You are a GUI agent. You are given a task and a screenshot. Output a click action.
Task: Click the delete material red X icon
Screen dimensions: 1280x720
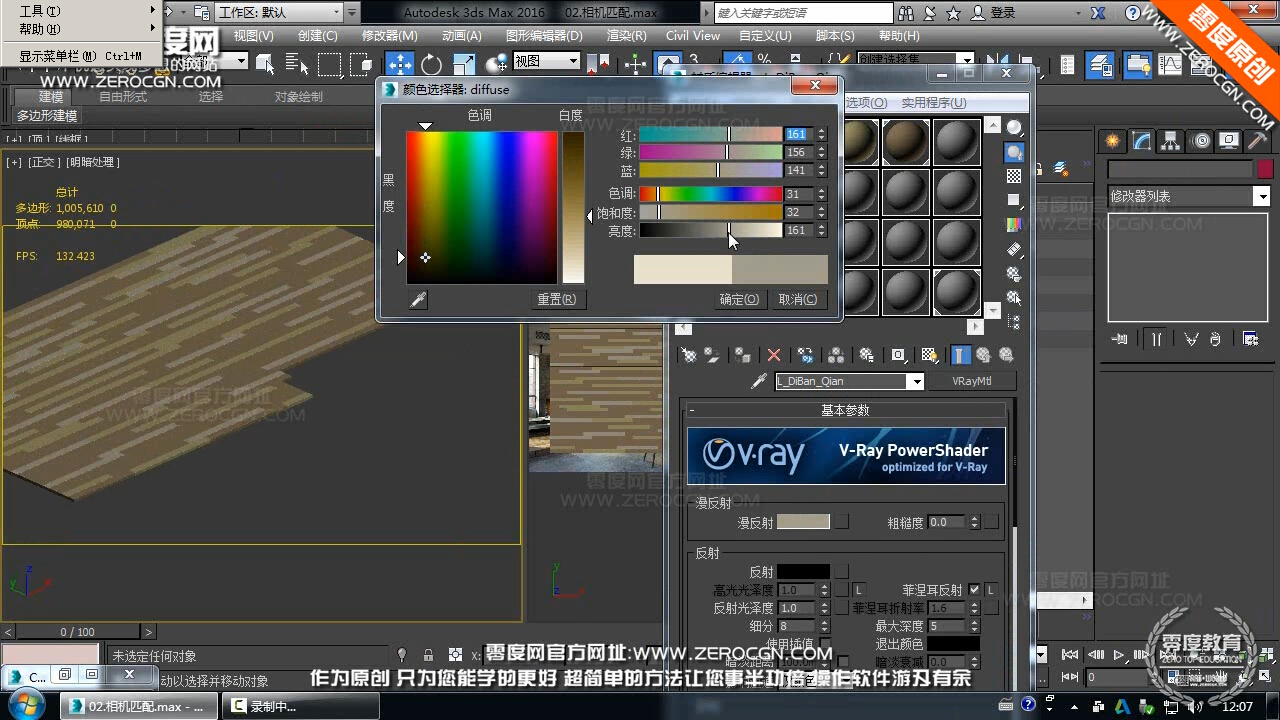[x=773, y=355]
